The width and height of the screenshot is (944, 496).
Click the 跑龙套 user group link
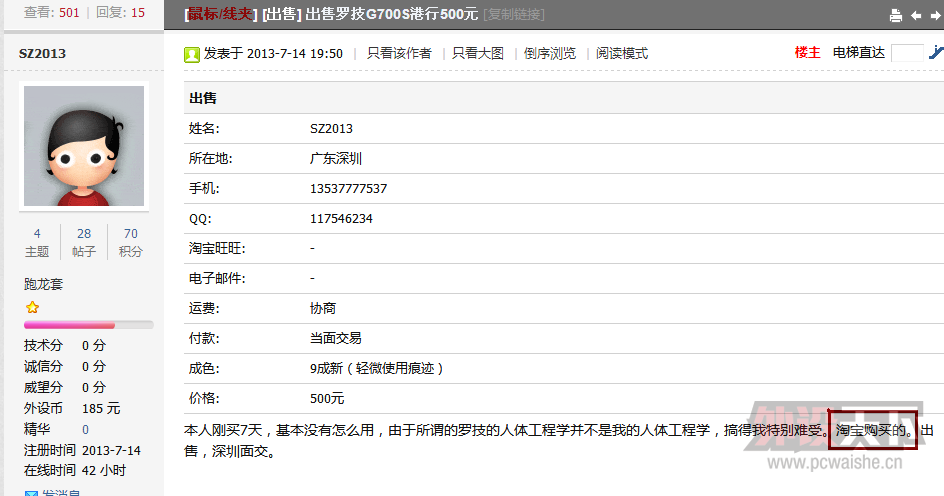pyautogui.click(x=43, y=284)
